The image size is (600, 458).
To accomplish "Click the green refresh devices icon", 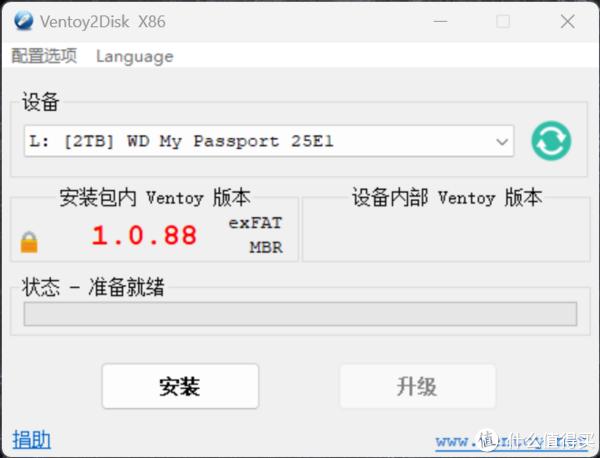I will (551, 140).
